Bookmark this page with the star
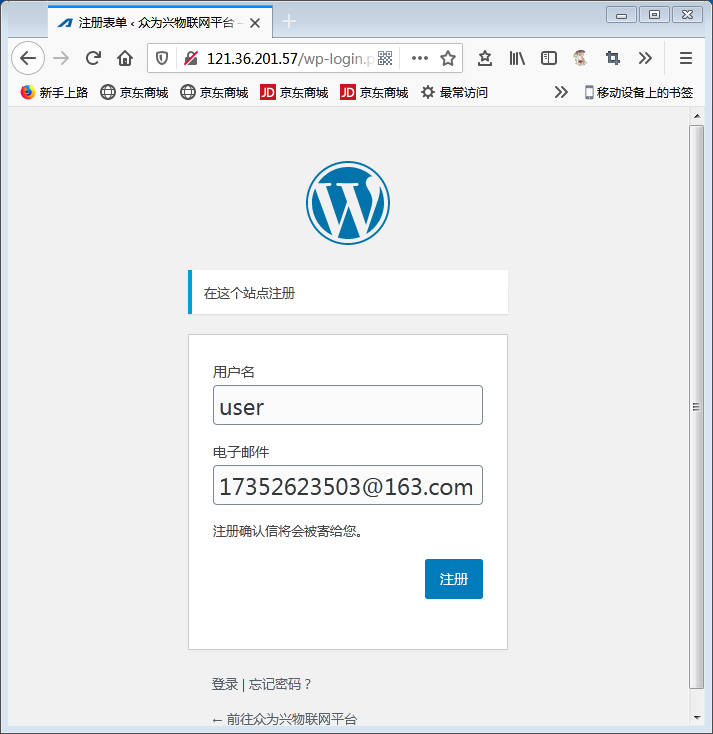Viewport: 713px width, 734px height. 448,59
